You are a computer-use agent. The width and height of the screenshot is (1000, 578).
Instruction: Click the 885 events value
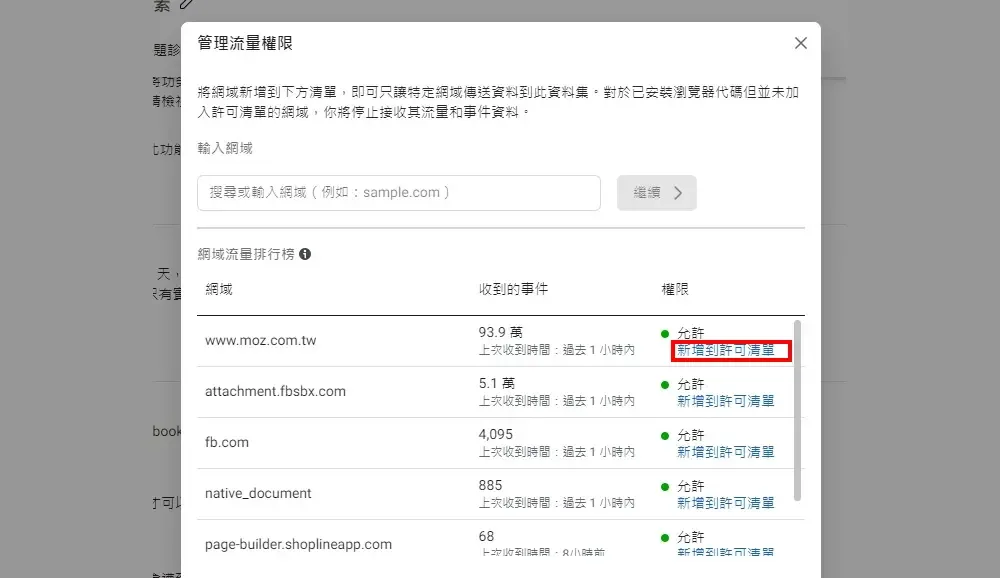(x=490, y=485)
